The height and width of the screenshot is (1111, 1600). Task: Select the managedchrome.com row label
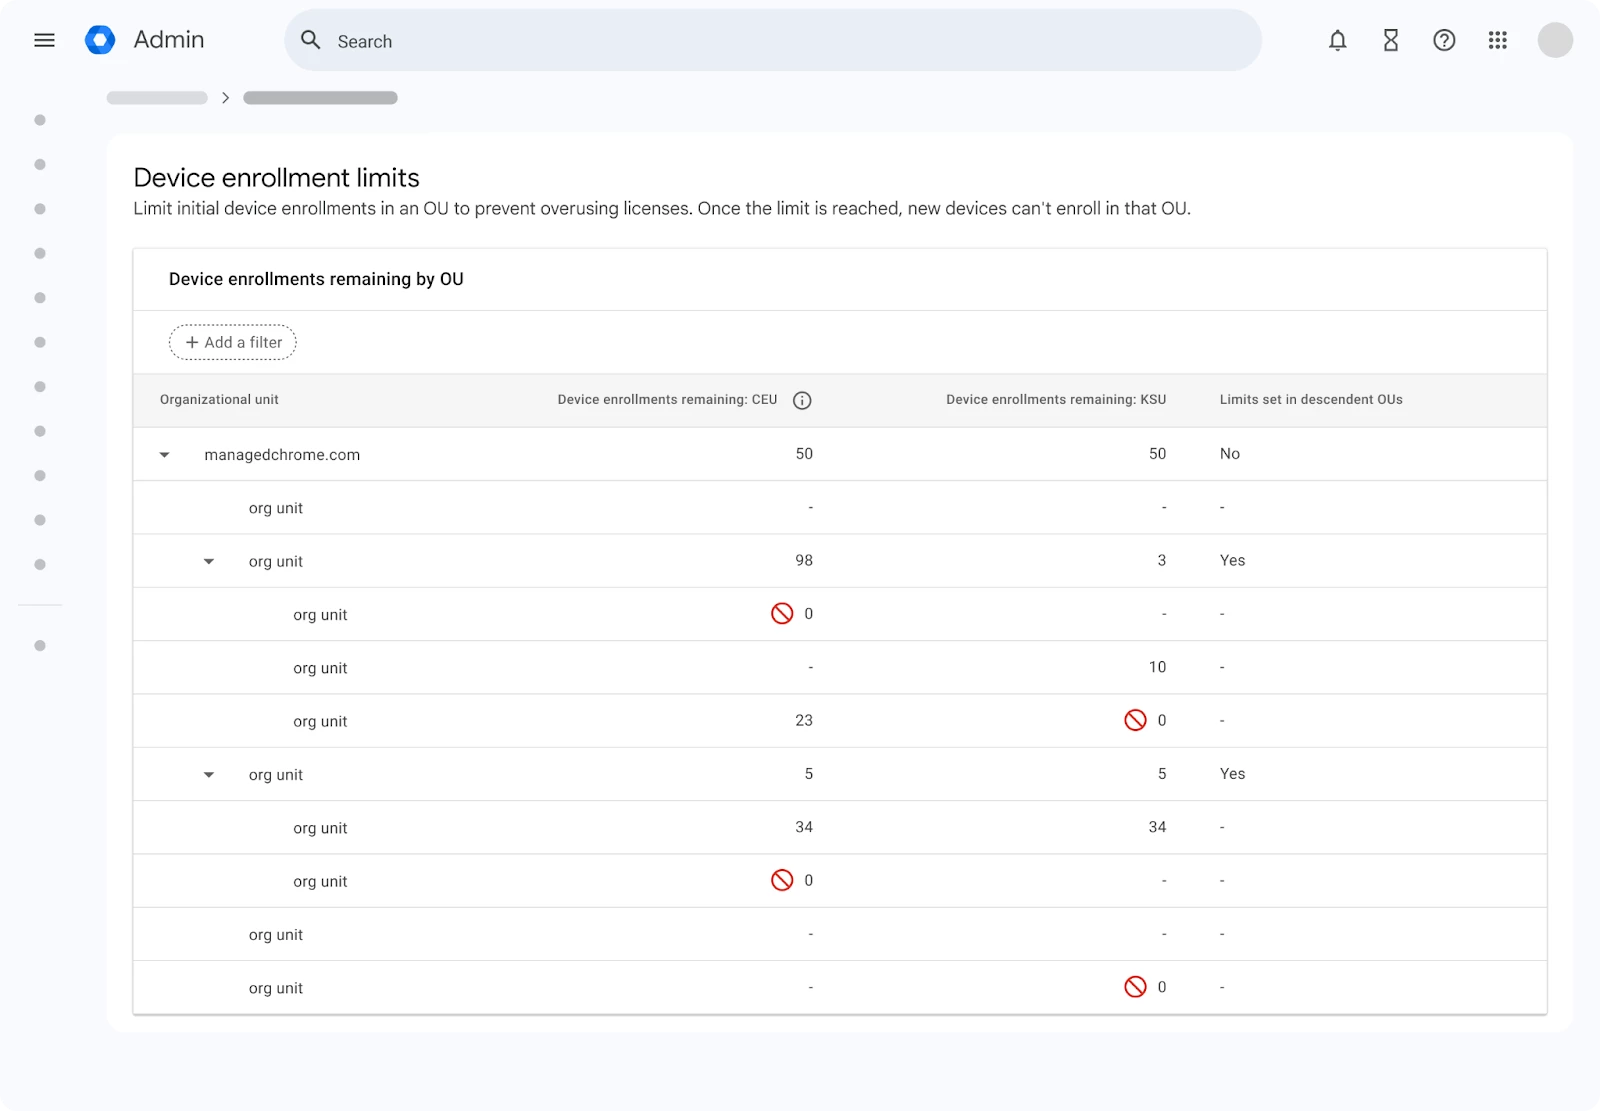tap(282, 455)
